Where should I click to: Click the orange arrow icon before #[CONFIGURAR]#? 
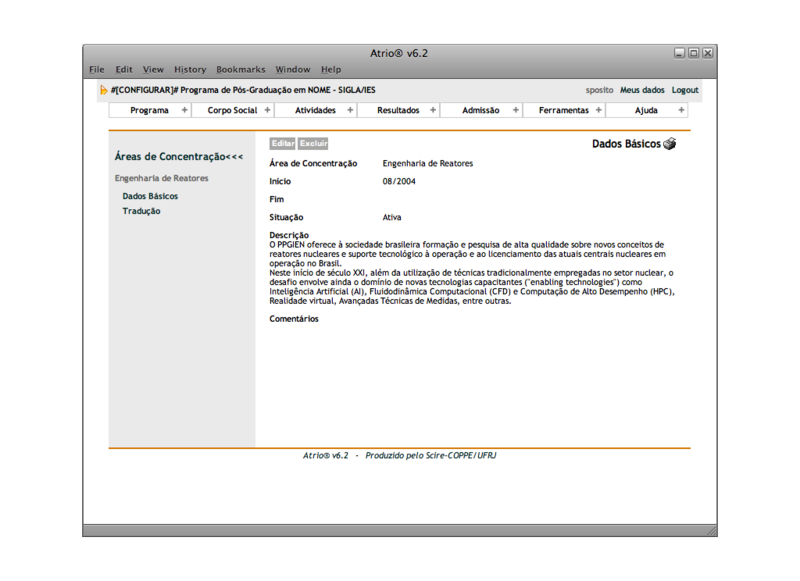[104, 90]
